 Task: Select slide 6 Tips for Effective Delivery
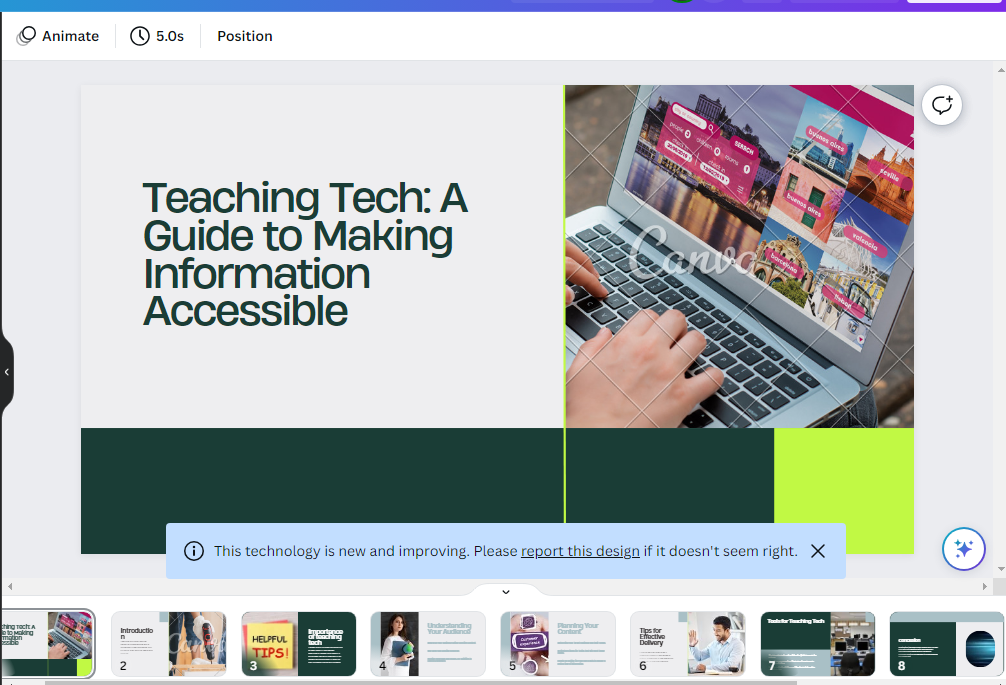688,644
